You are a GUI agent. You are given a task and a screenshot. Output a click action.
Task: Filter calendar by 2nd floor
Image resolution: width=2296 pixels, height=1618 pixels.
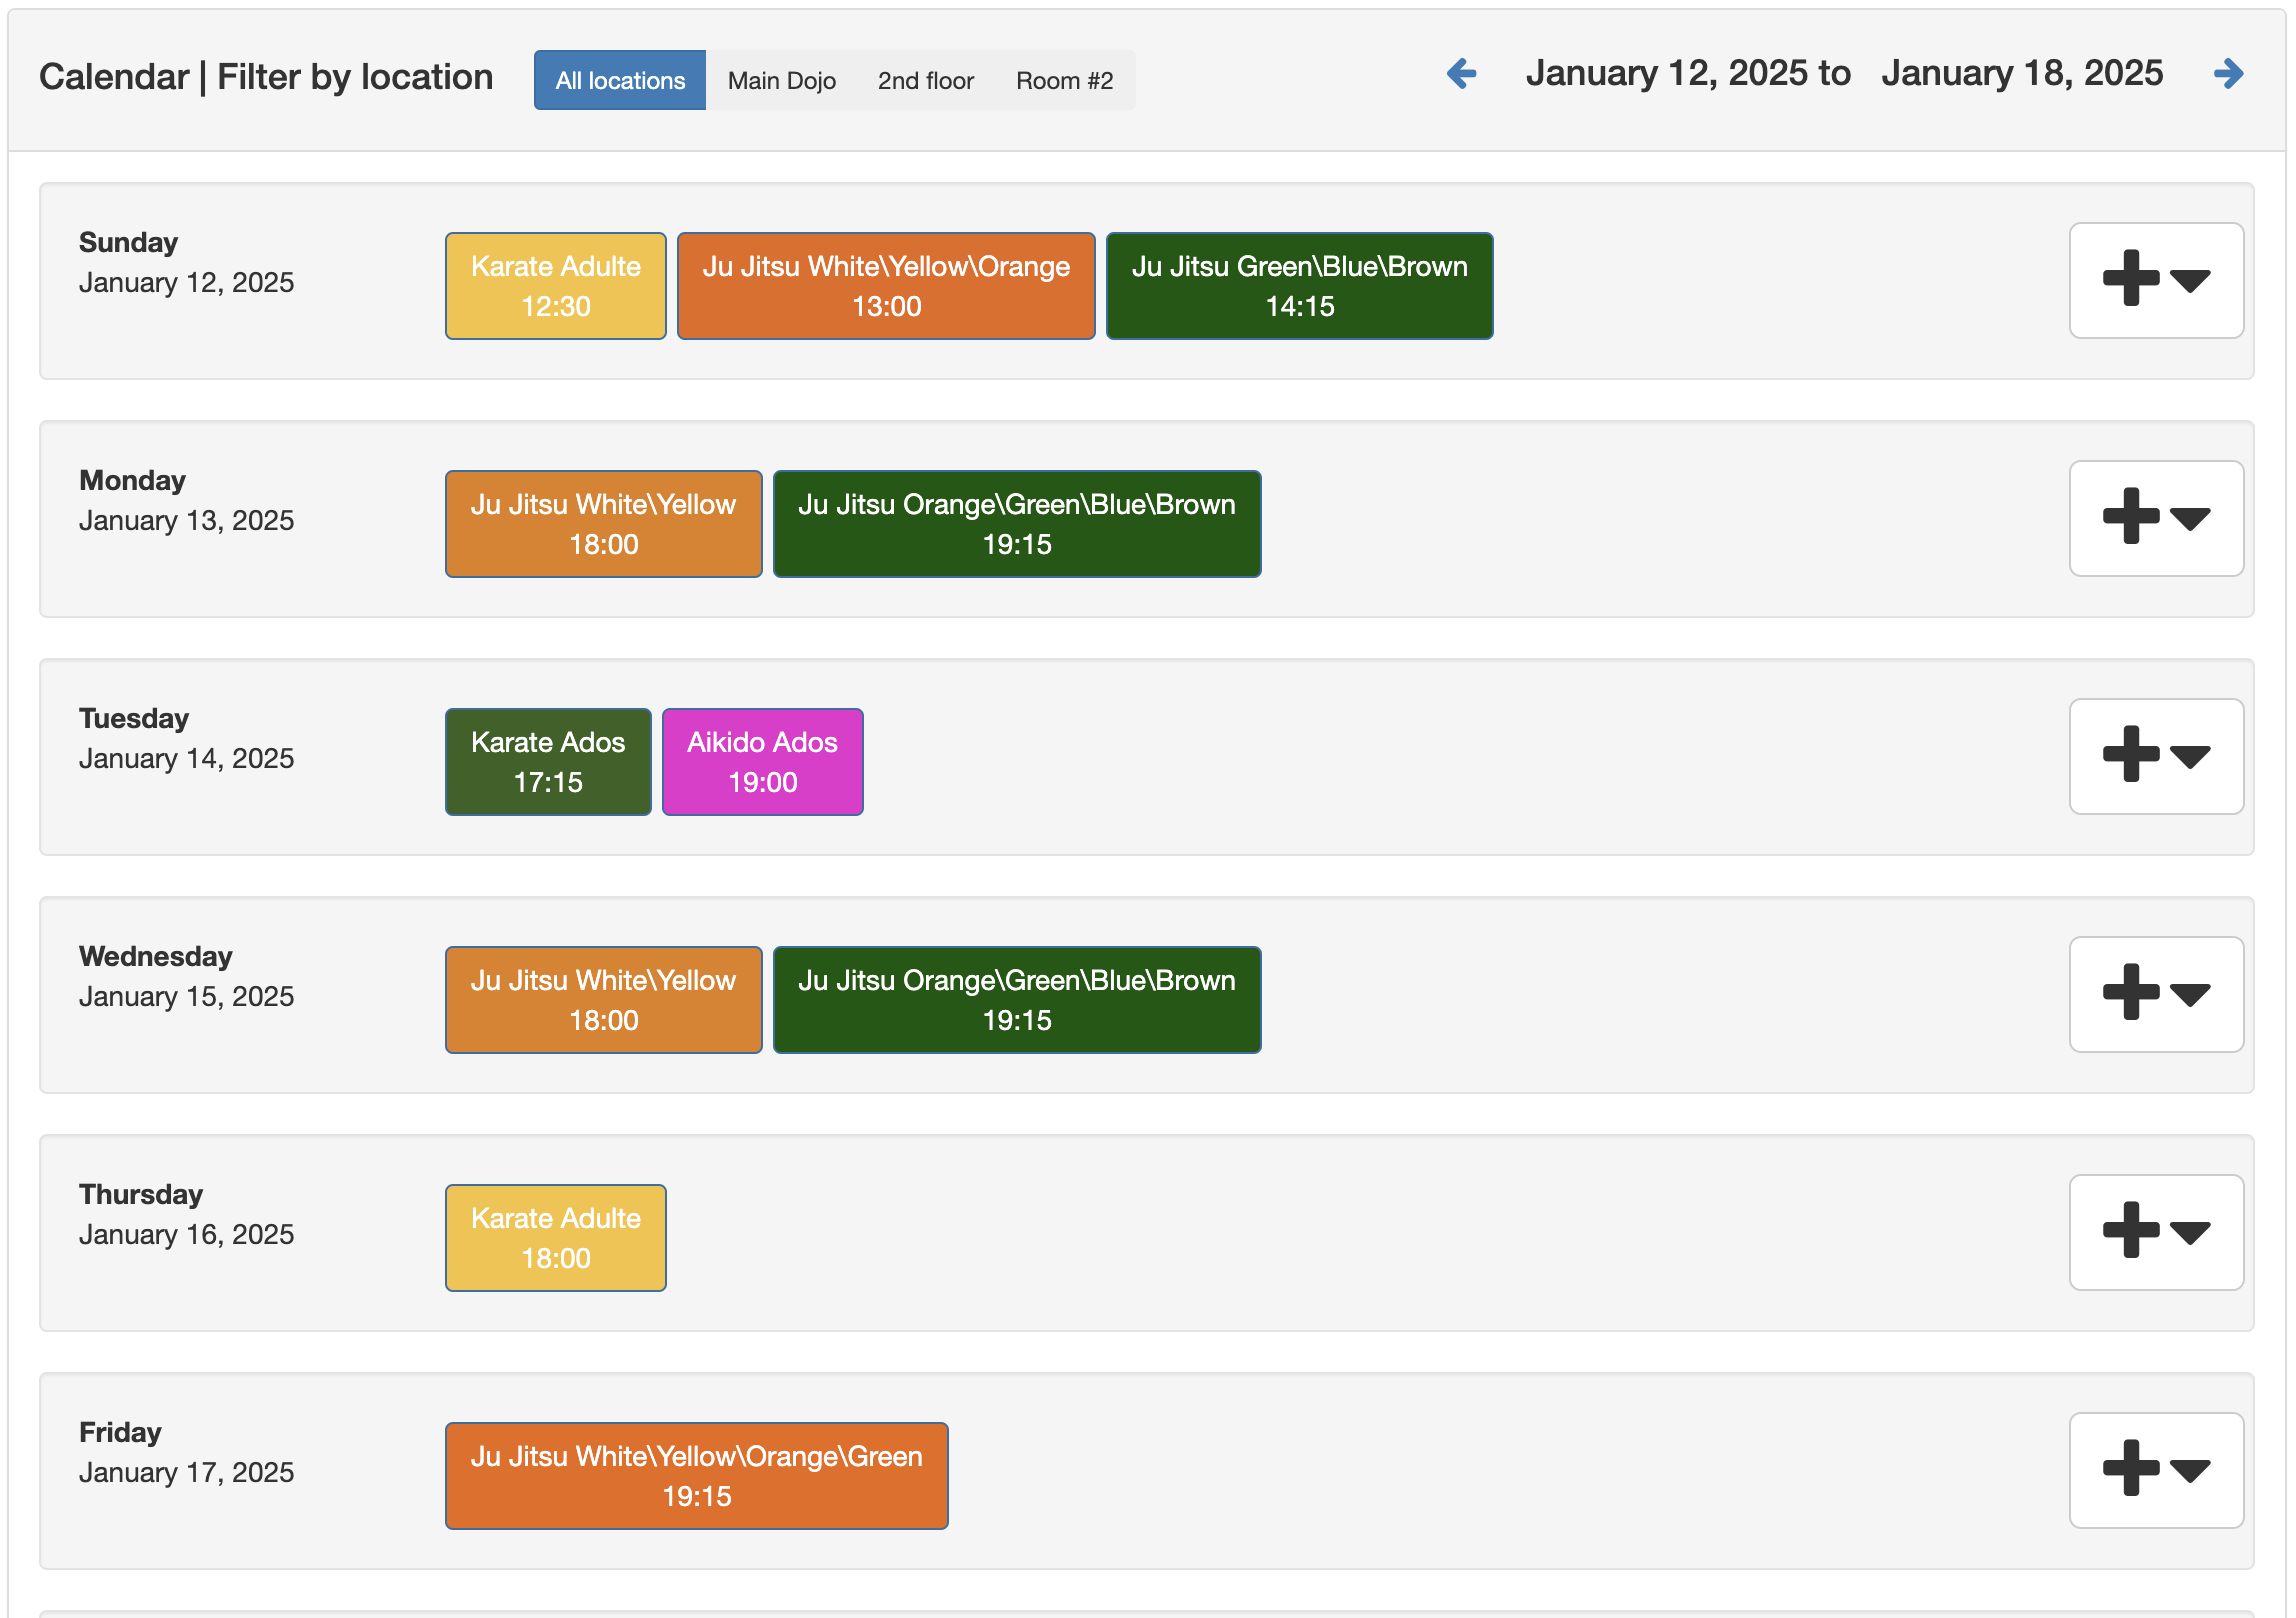(x=925, y=80)
